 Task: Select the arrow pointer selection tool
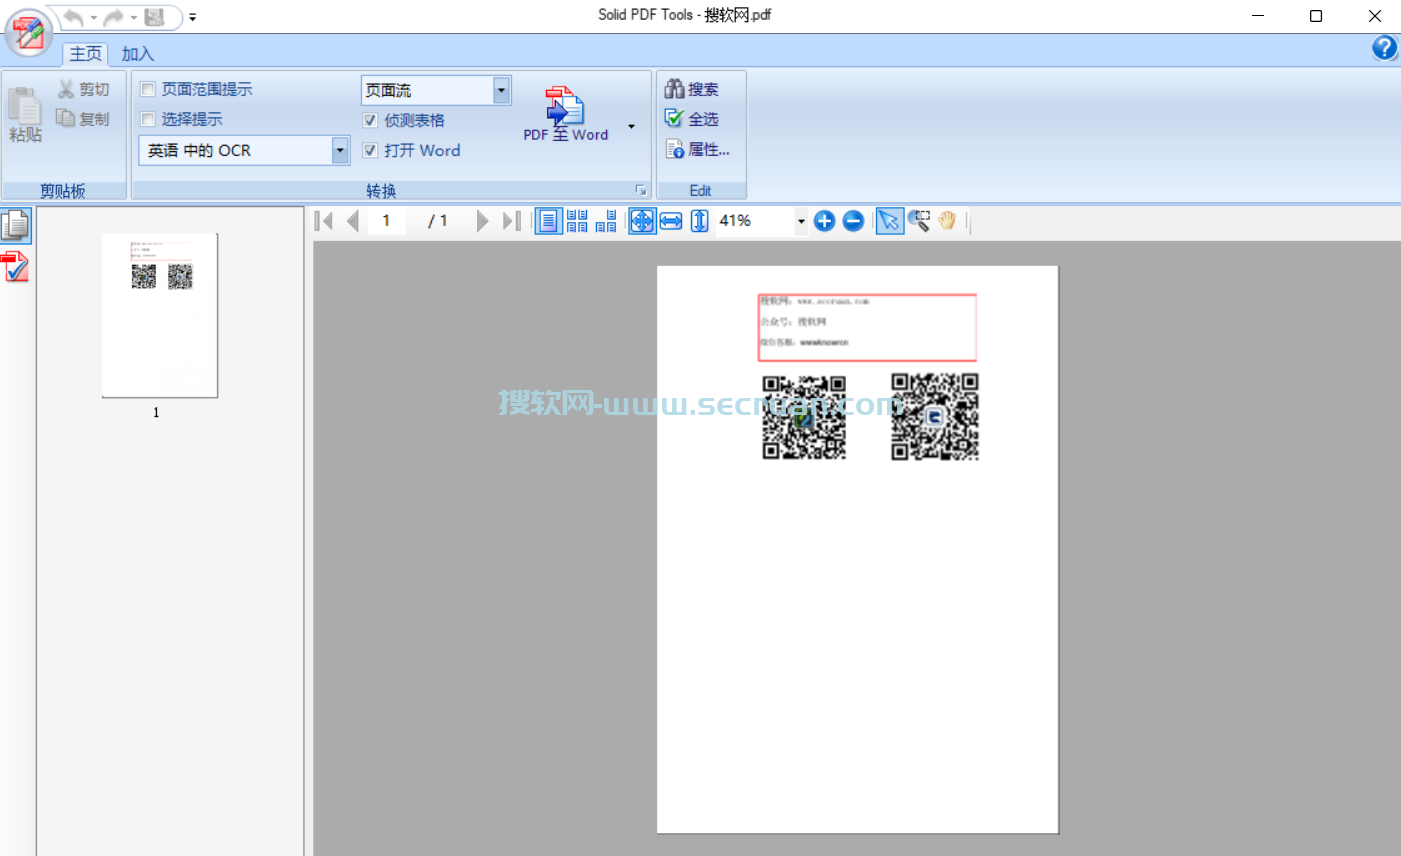(x=889, y=221)
